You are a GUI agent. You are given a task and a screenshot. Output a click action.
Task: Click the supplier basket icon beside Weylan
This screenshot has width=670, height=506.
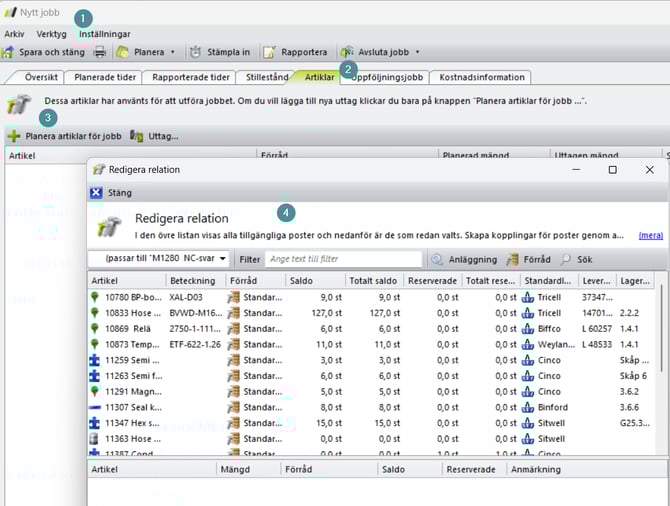(x=528, y=344)
